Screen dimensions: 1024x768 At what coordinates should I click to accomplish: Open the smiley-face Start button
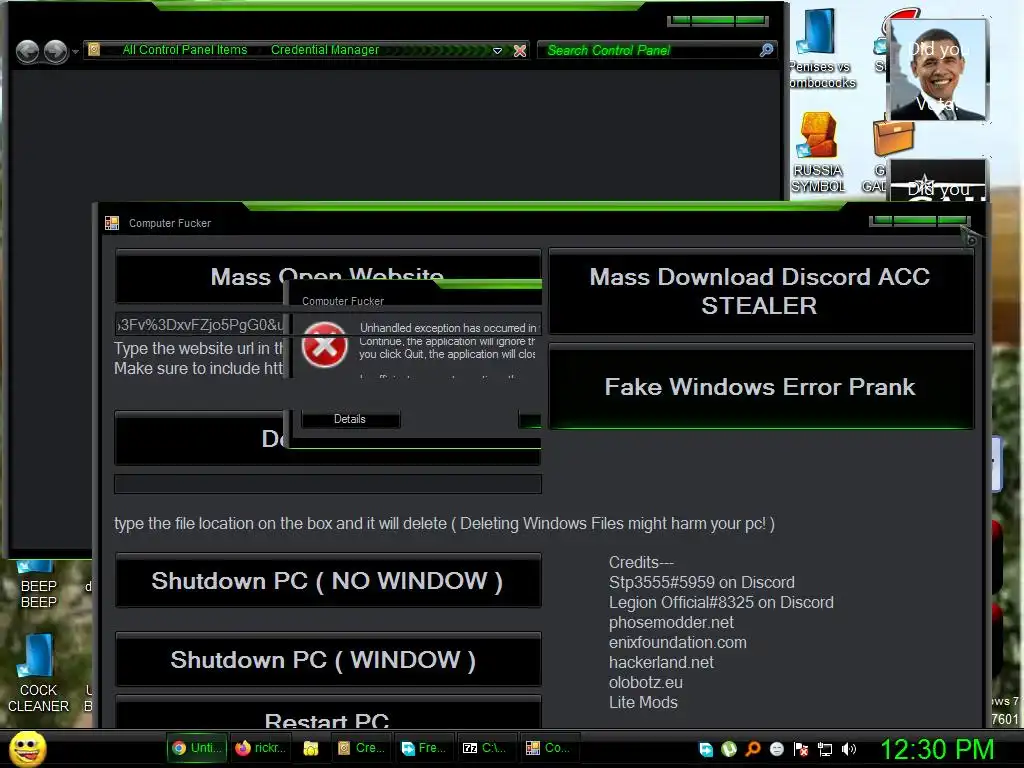click(28, 748)
